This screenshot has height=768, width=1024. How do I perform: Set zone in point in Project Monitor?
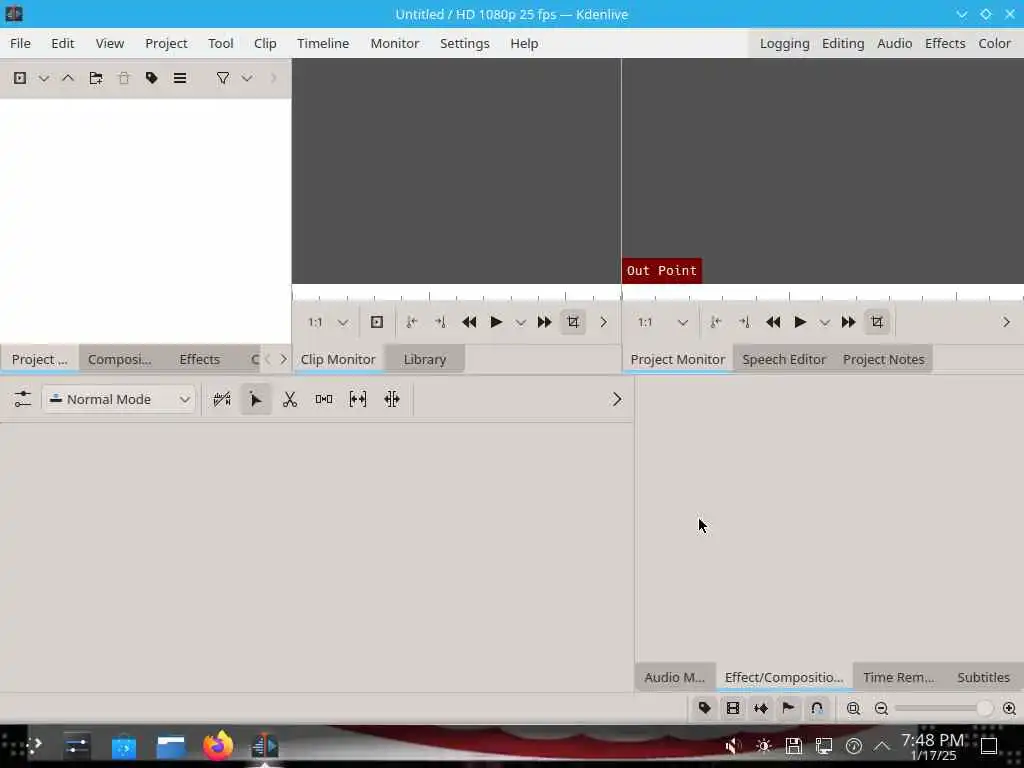click(716, 322)
